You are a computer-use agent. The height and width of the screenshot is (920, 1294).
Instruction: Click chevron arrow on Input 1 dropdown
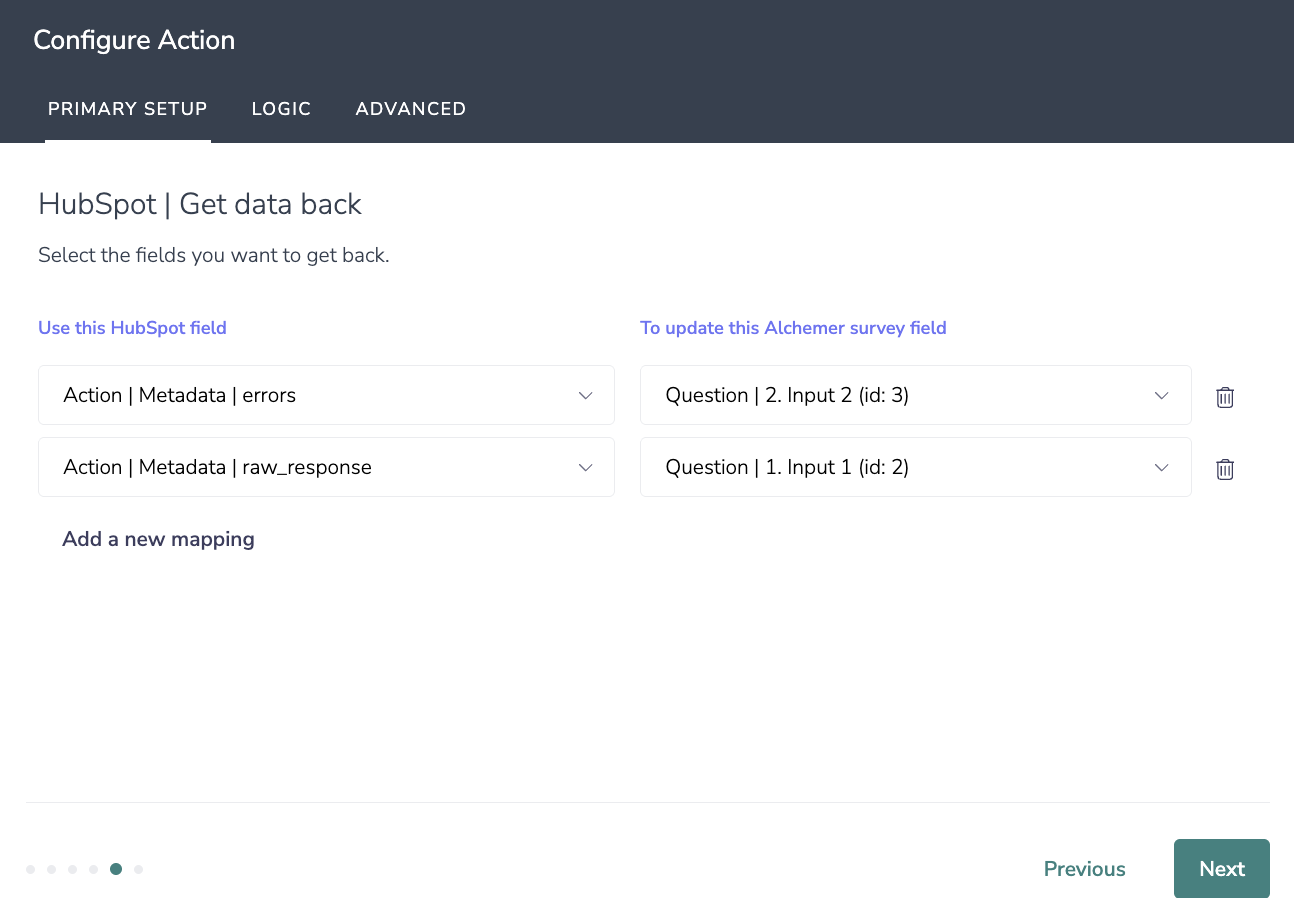click(1161, 468)
